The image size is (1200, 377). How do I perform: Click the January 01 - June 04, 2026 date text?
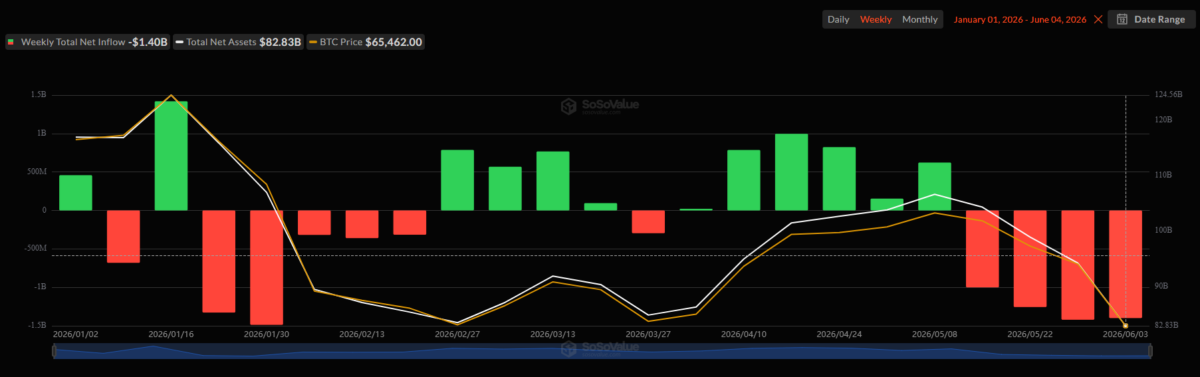pyautogui.click(x=1020, y=19)
